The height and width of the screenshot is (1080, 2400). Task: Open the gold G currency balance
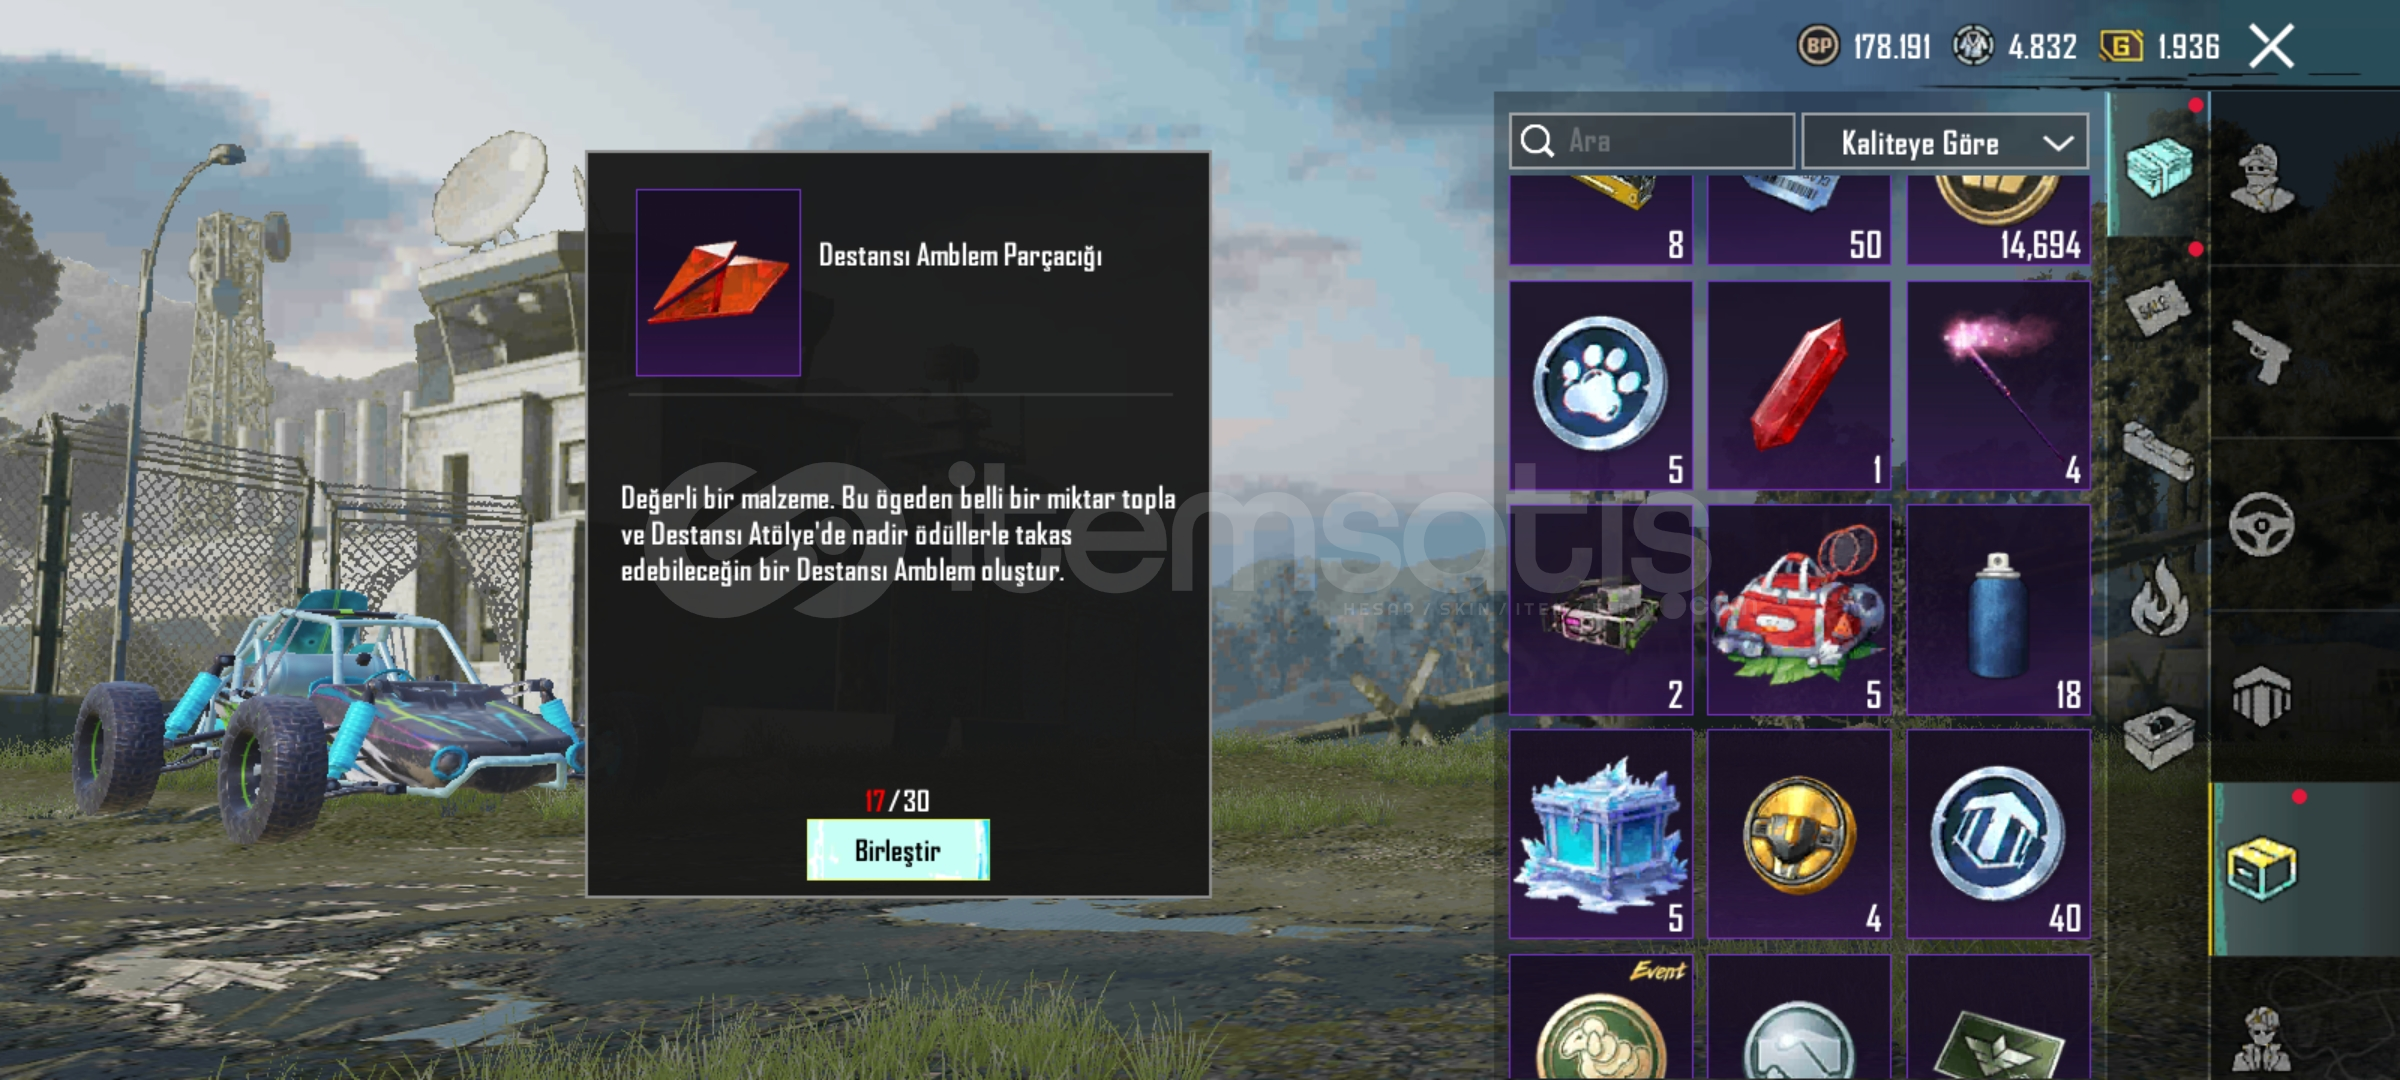click(2160, 46)
